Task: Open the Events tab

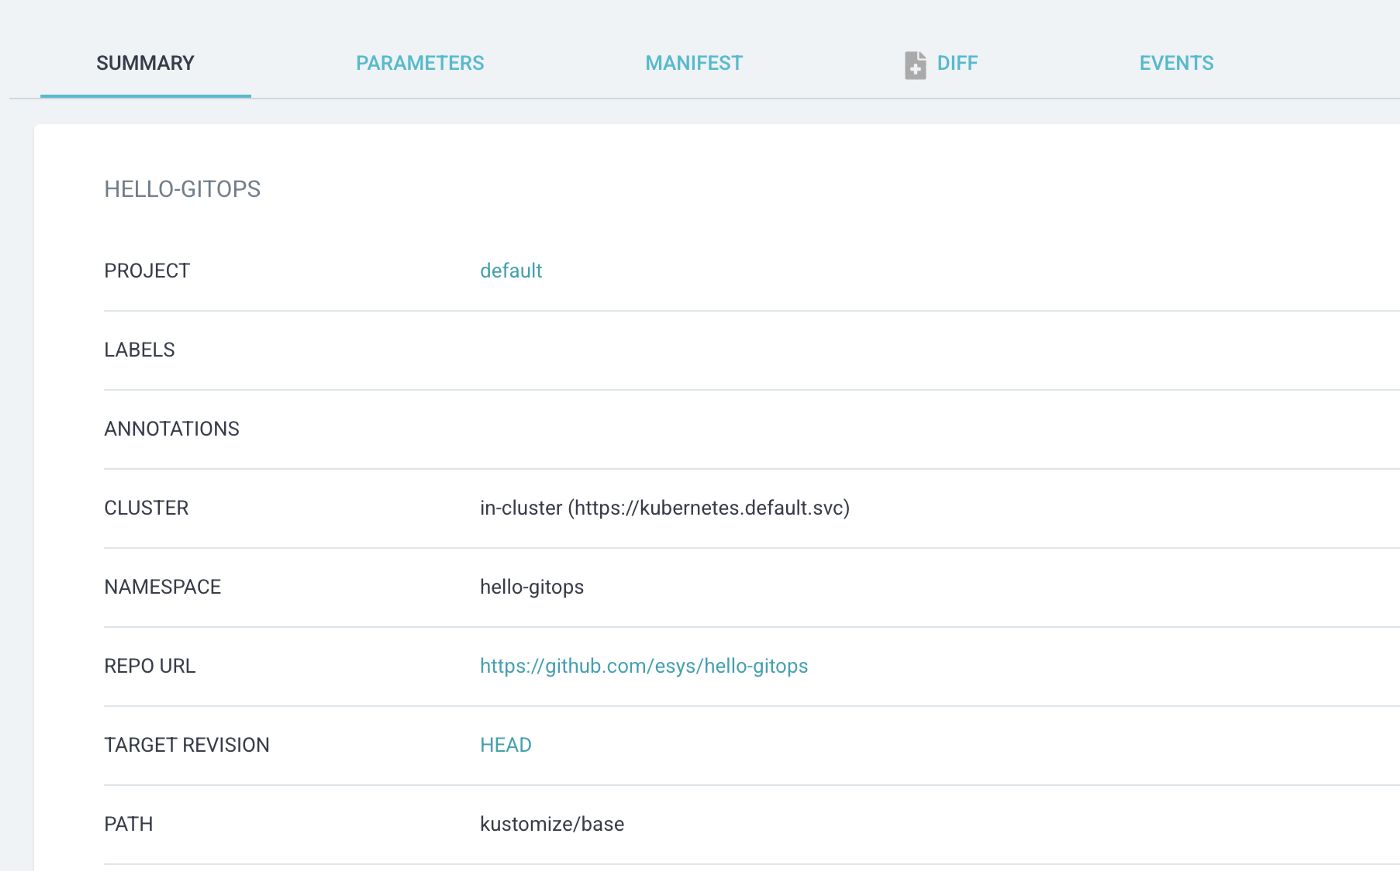Action: click(1176, 63)
